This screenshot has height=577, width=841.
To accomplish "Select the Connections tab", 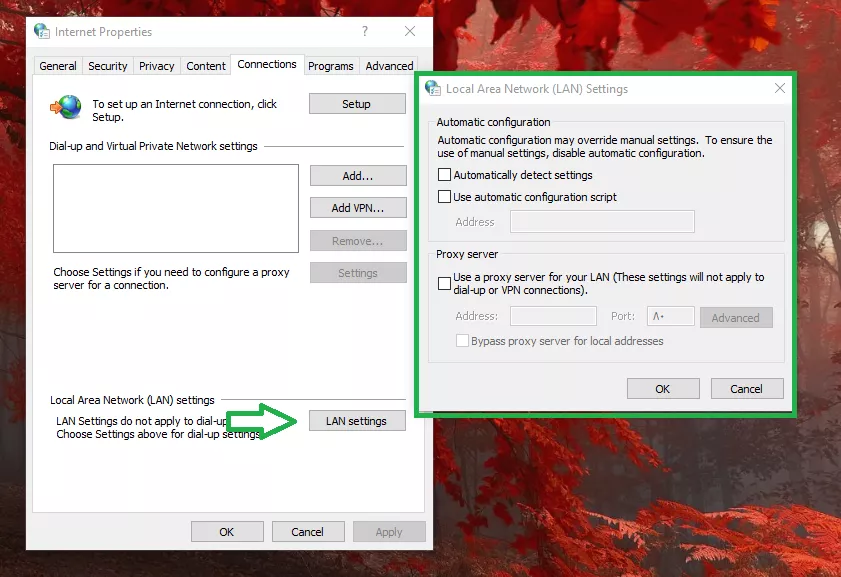I will pyautogui.click(x=267, y=64).
